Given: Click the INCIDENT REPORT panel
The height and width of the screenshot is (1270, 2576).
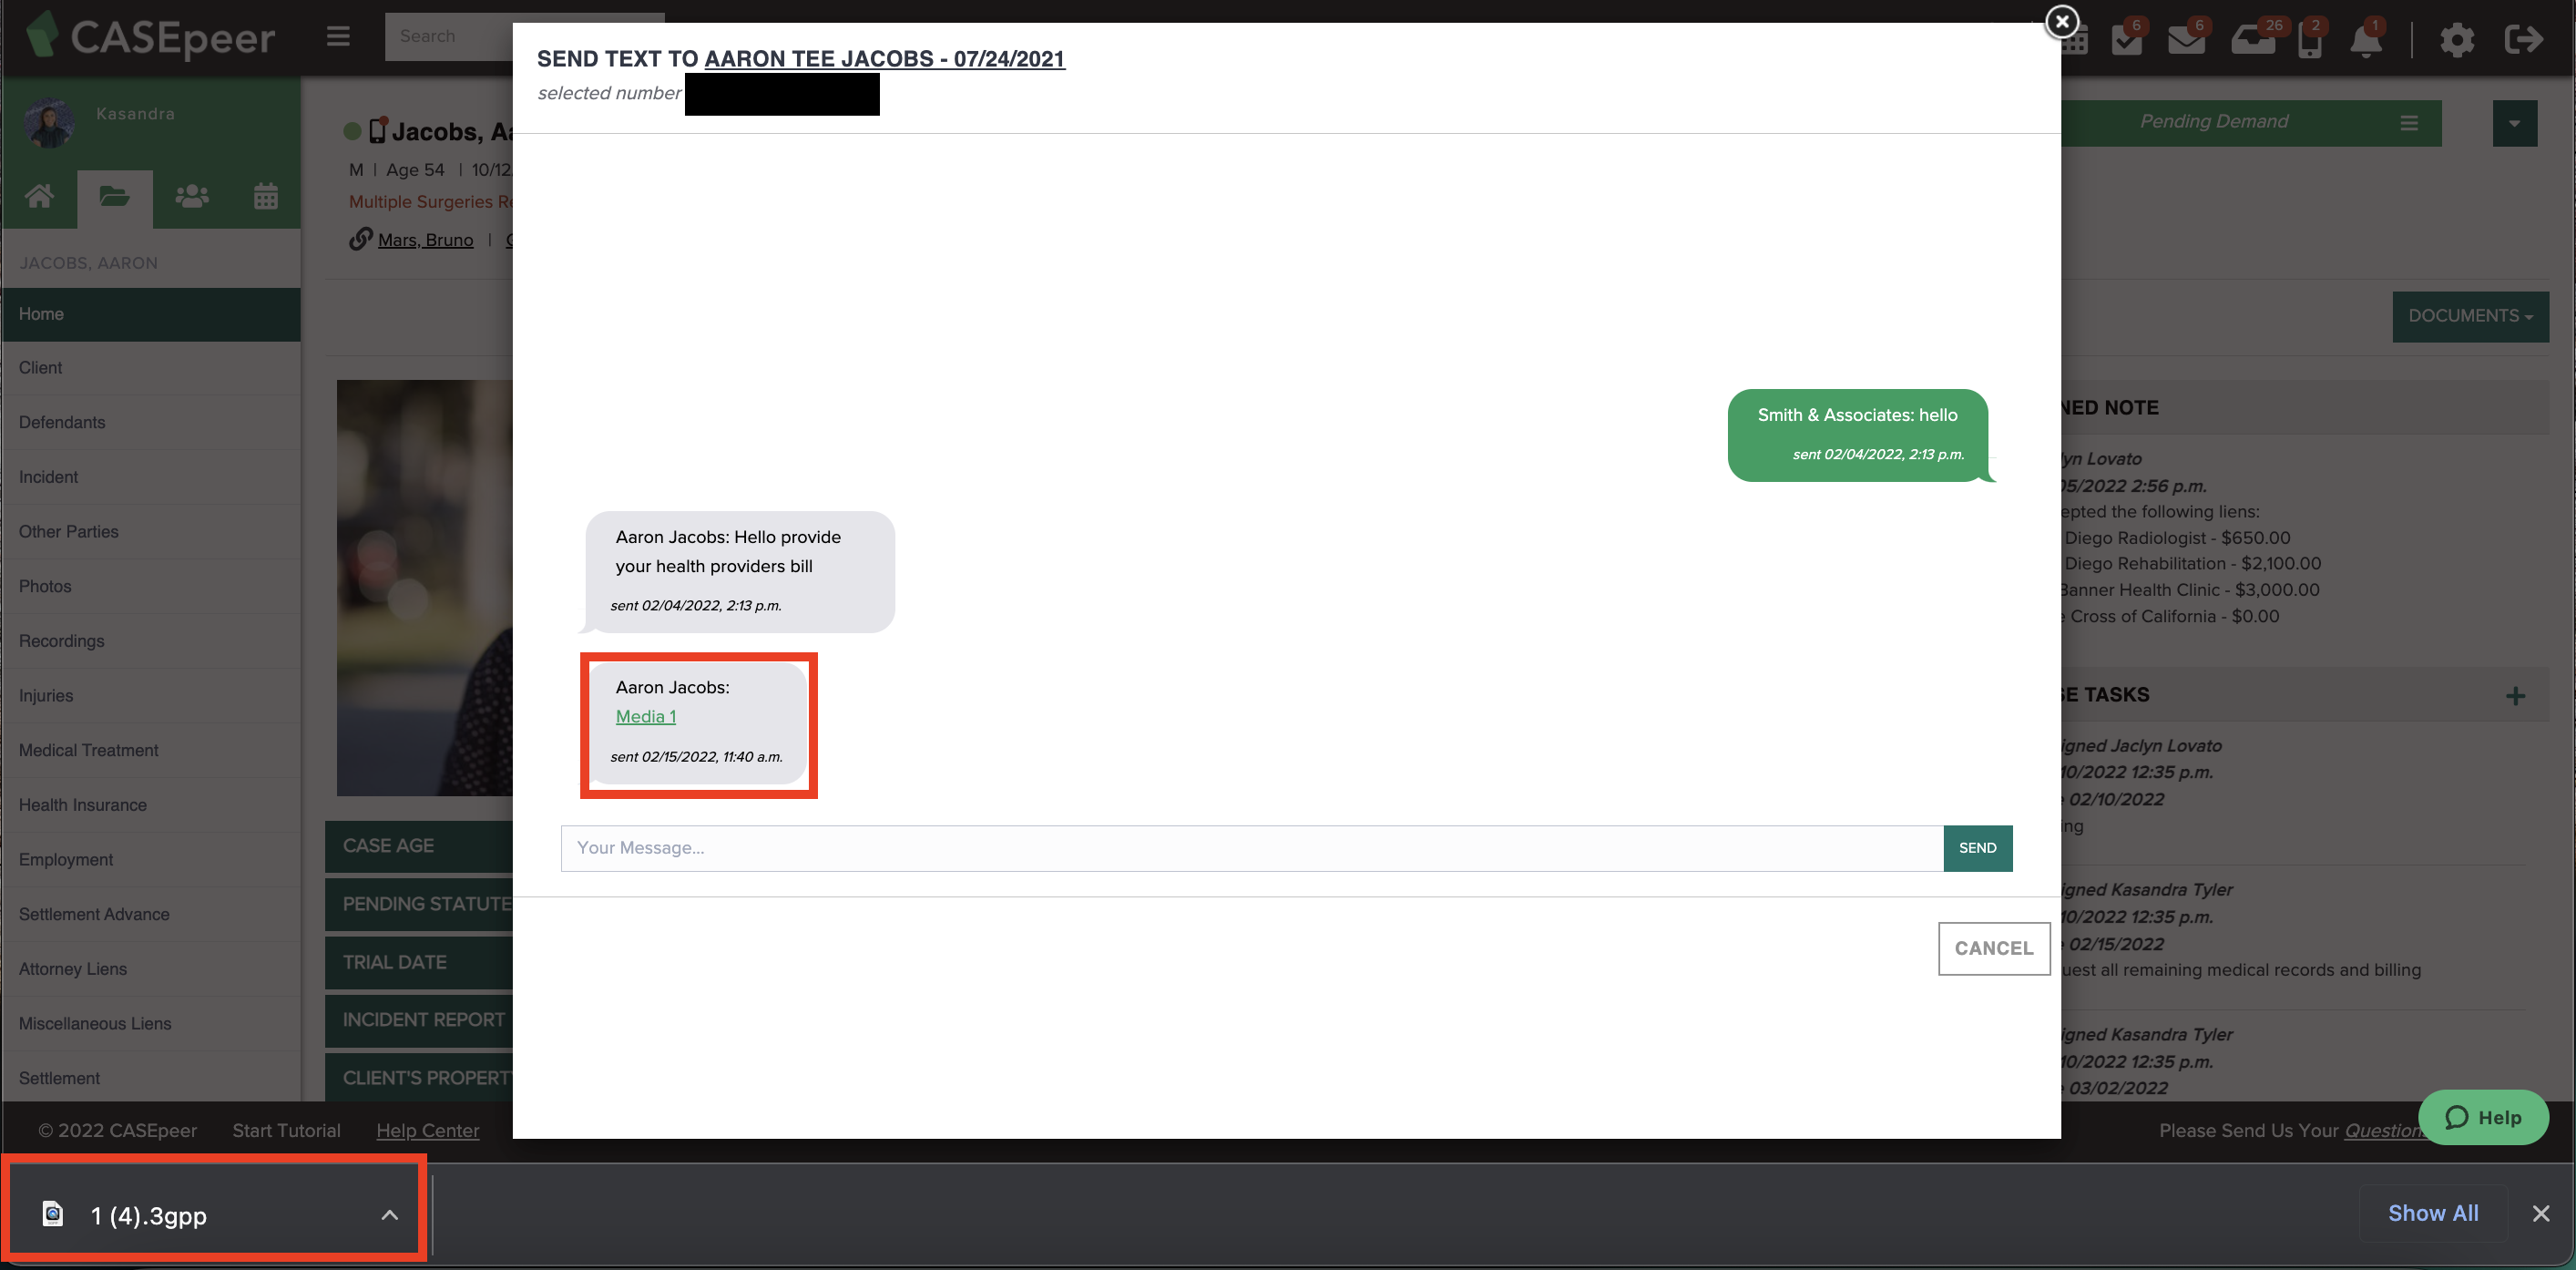Looking at the screenshot, I should pyautogui.click(x=418, y=1020).
